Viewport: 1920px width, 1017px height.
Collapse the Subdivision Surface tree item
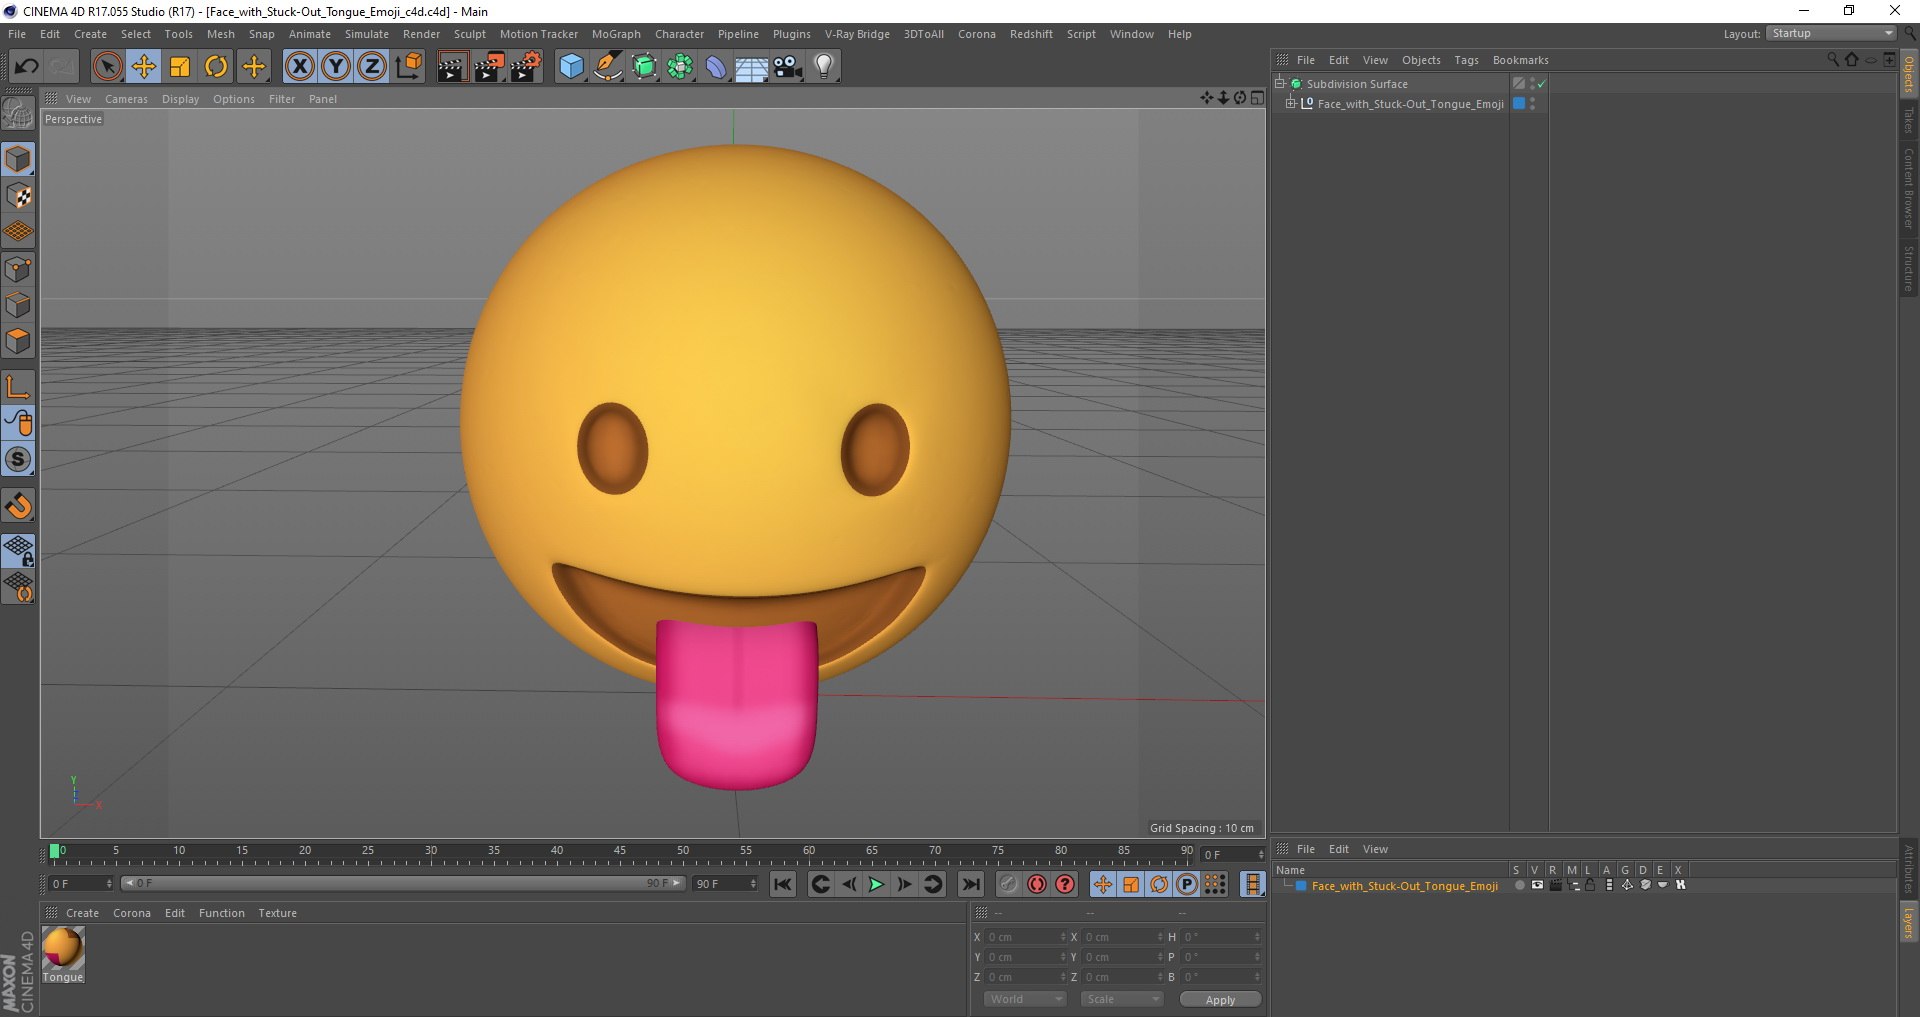click(x=1279, y=84)
